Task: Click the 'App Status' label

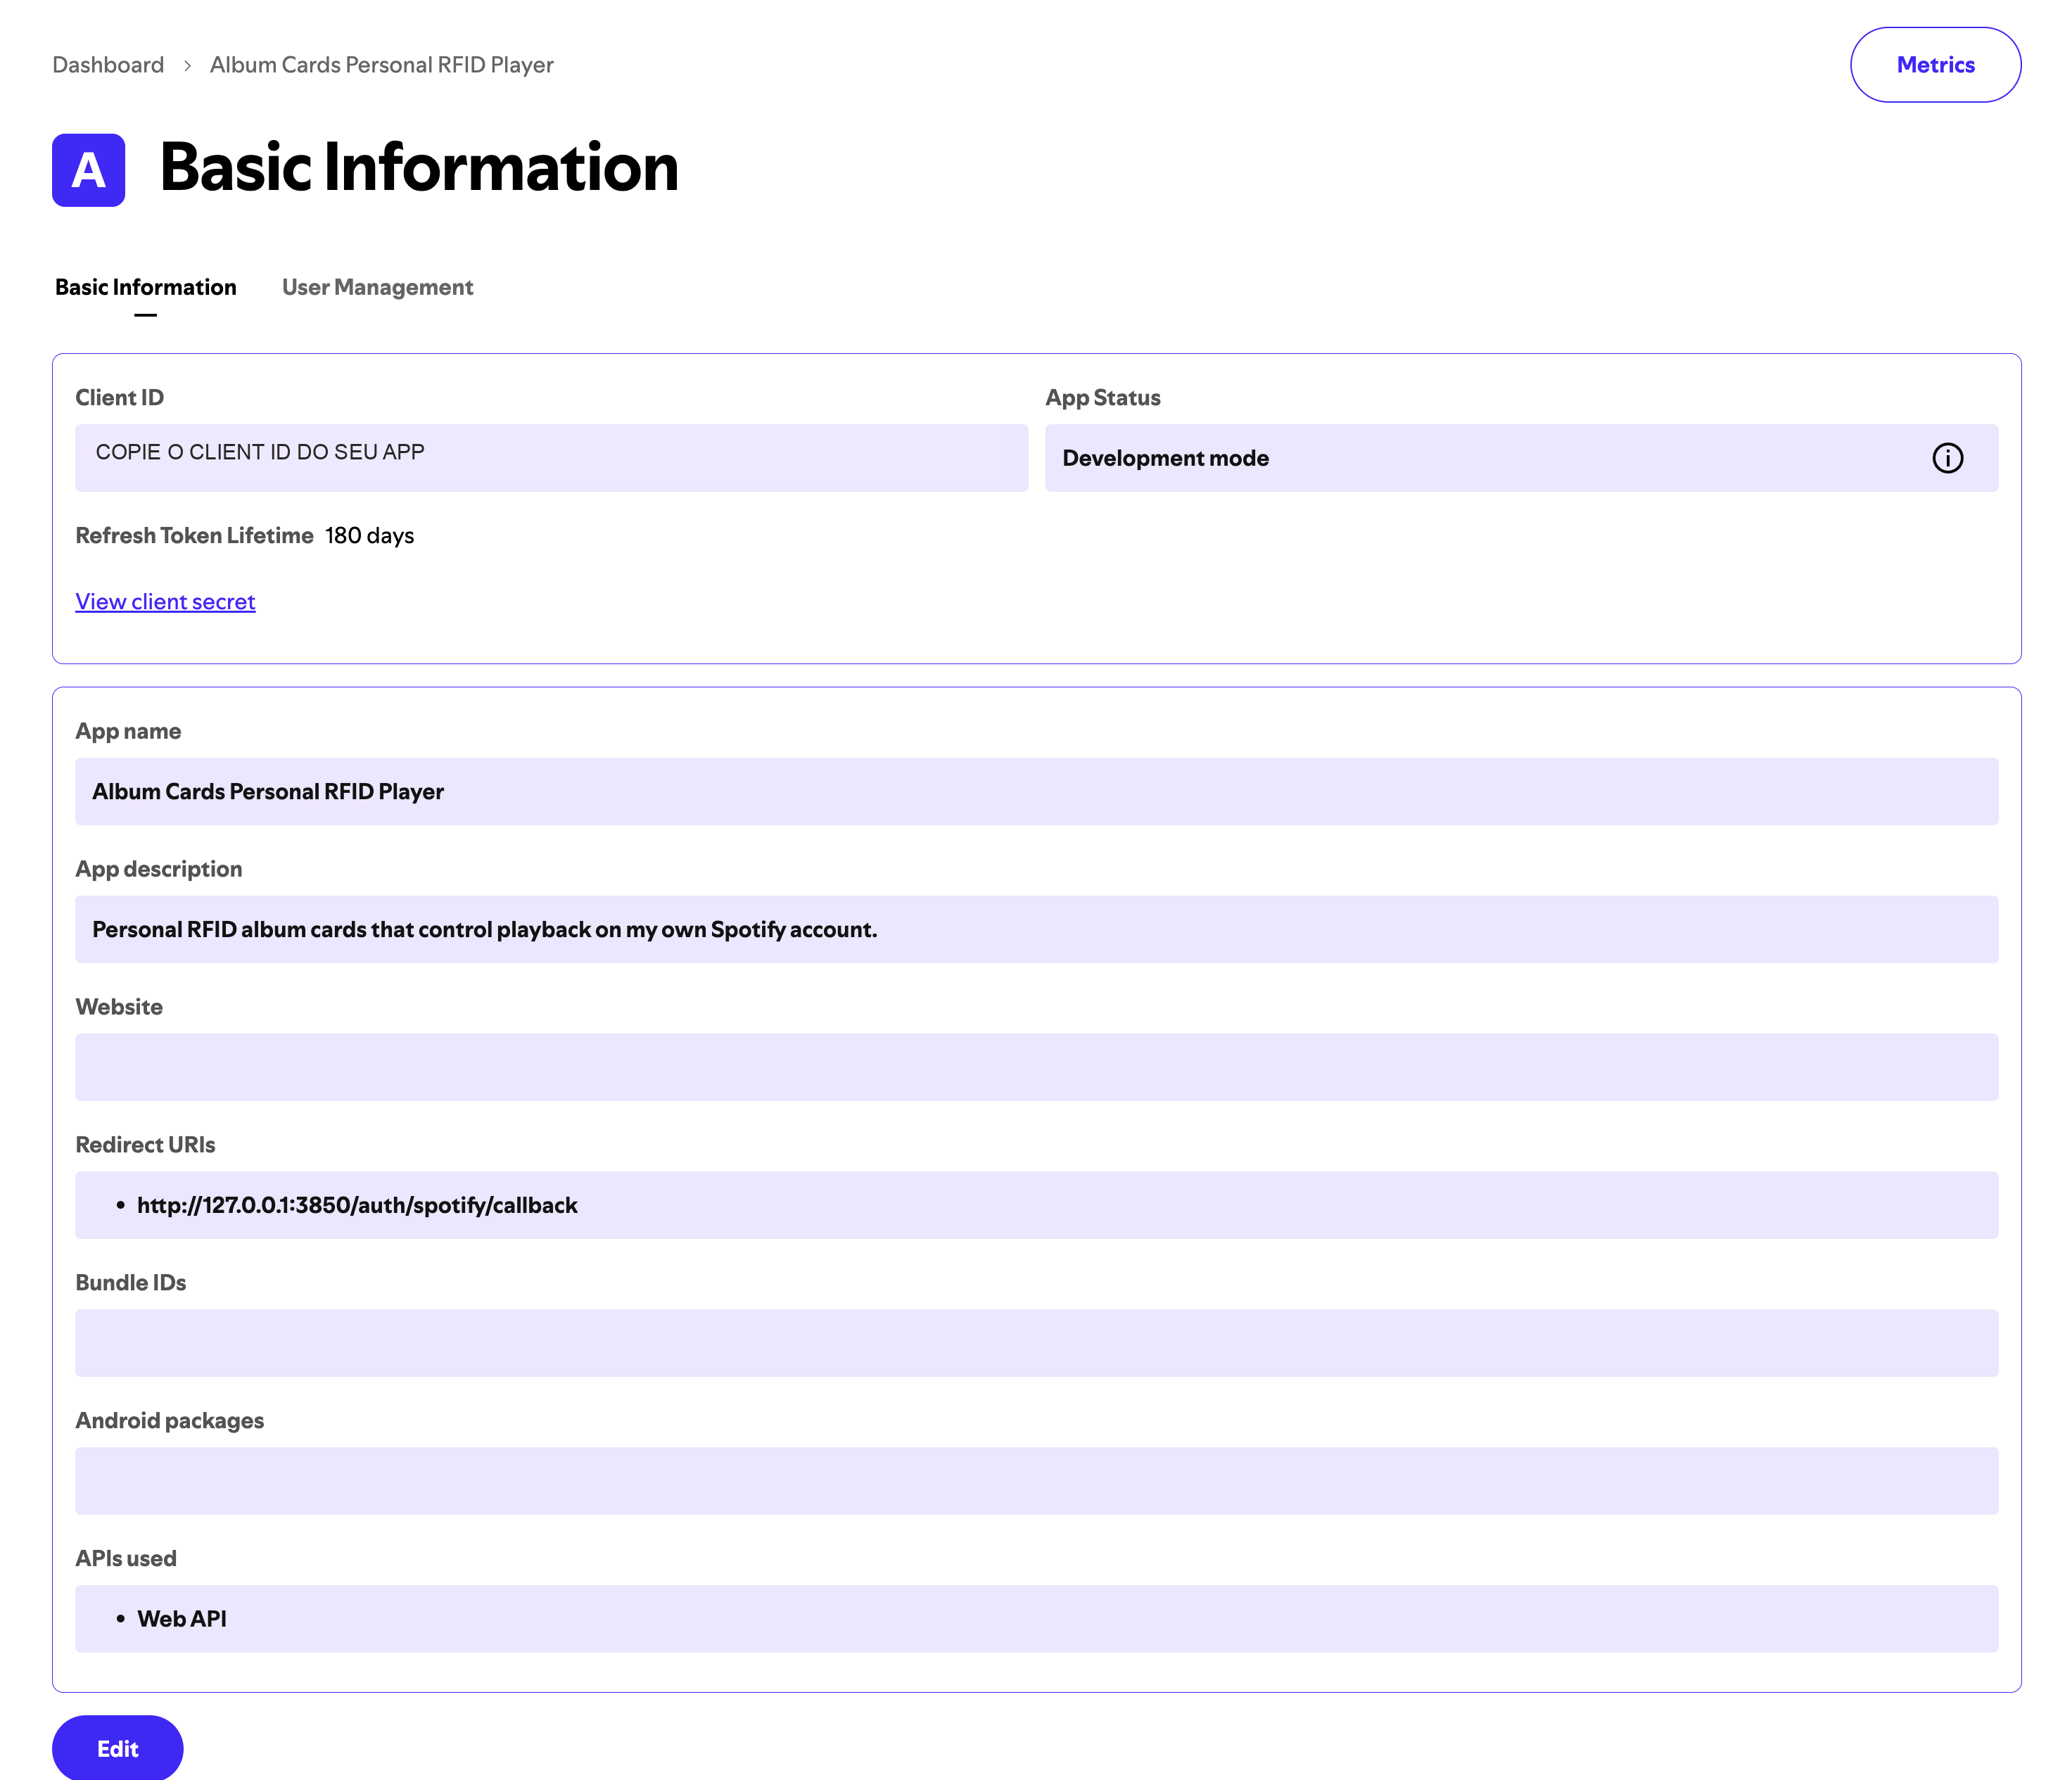Action: click(x=1103, y=398)
